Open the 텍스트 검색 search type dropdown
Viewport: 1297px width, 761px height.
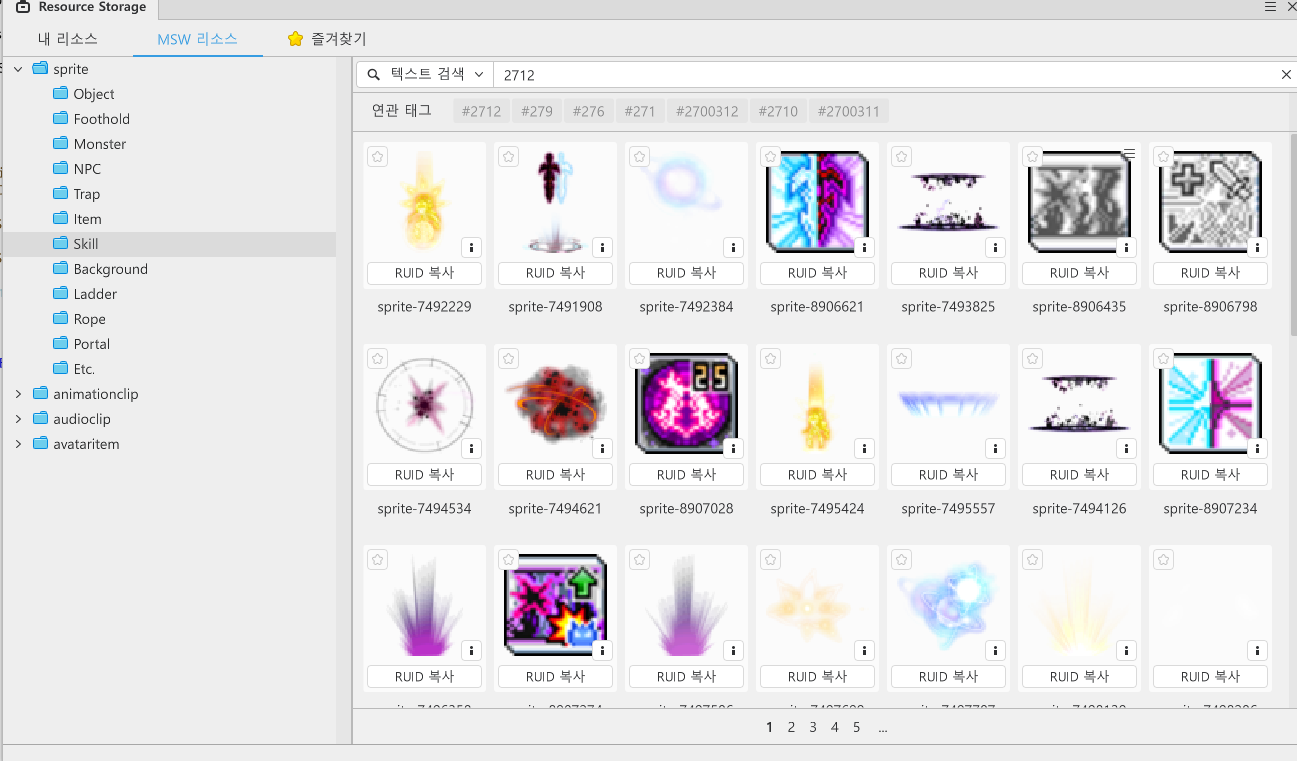click(426, 75)
